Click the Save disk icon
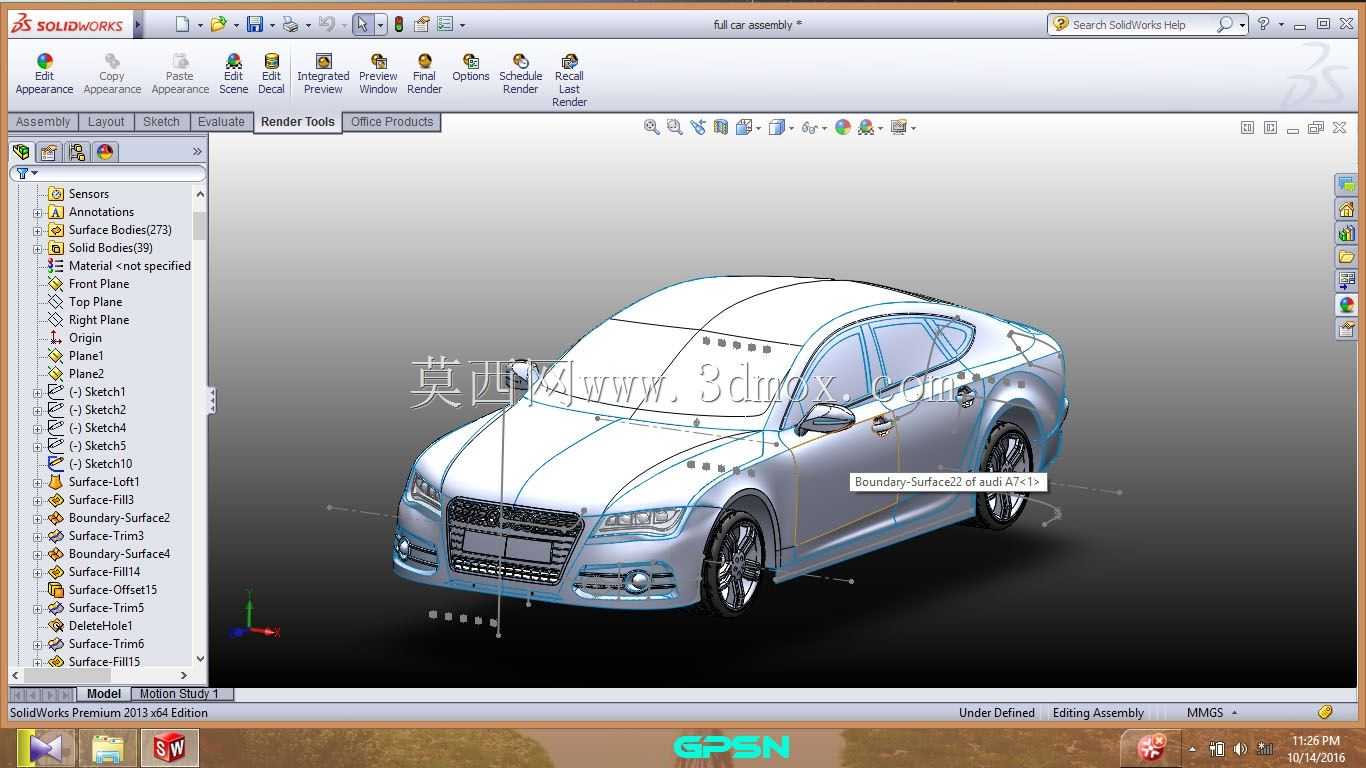This screenshot has height=768, width=1366. tap(255, 24)
